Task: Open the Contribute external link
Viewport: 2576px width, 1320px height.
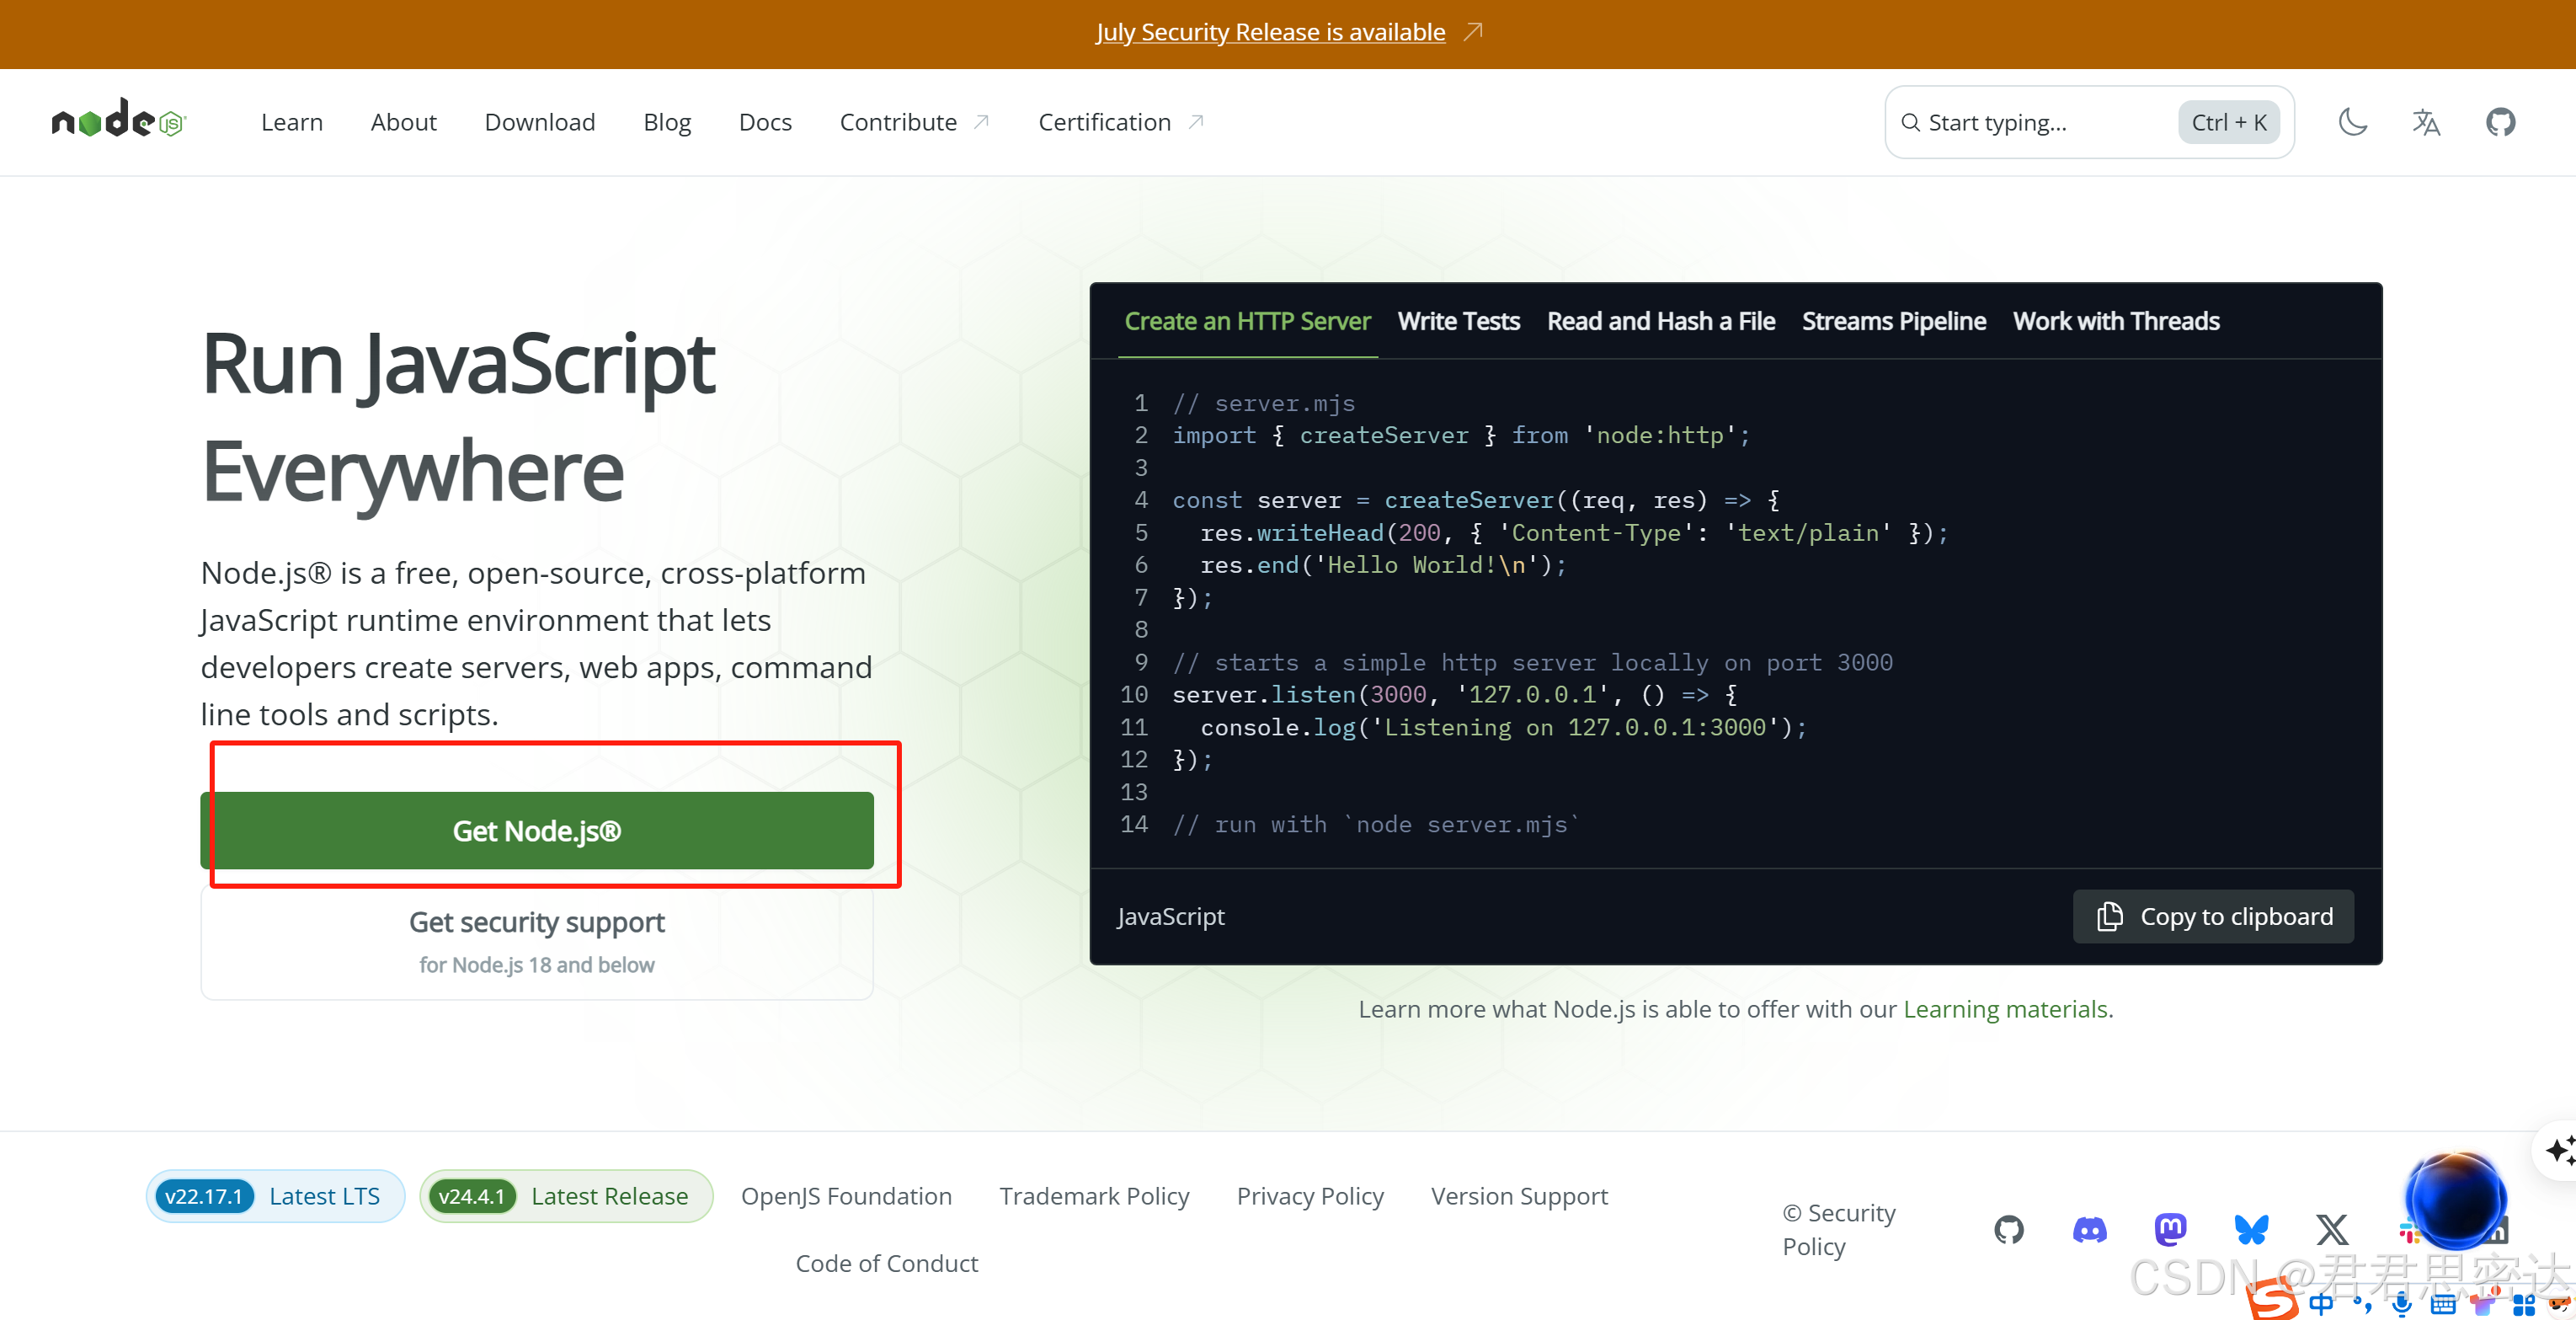Action: (x=914, y=122)
